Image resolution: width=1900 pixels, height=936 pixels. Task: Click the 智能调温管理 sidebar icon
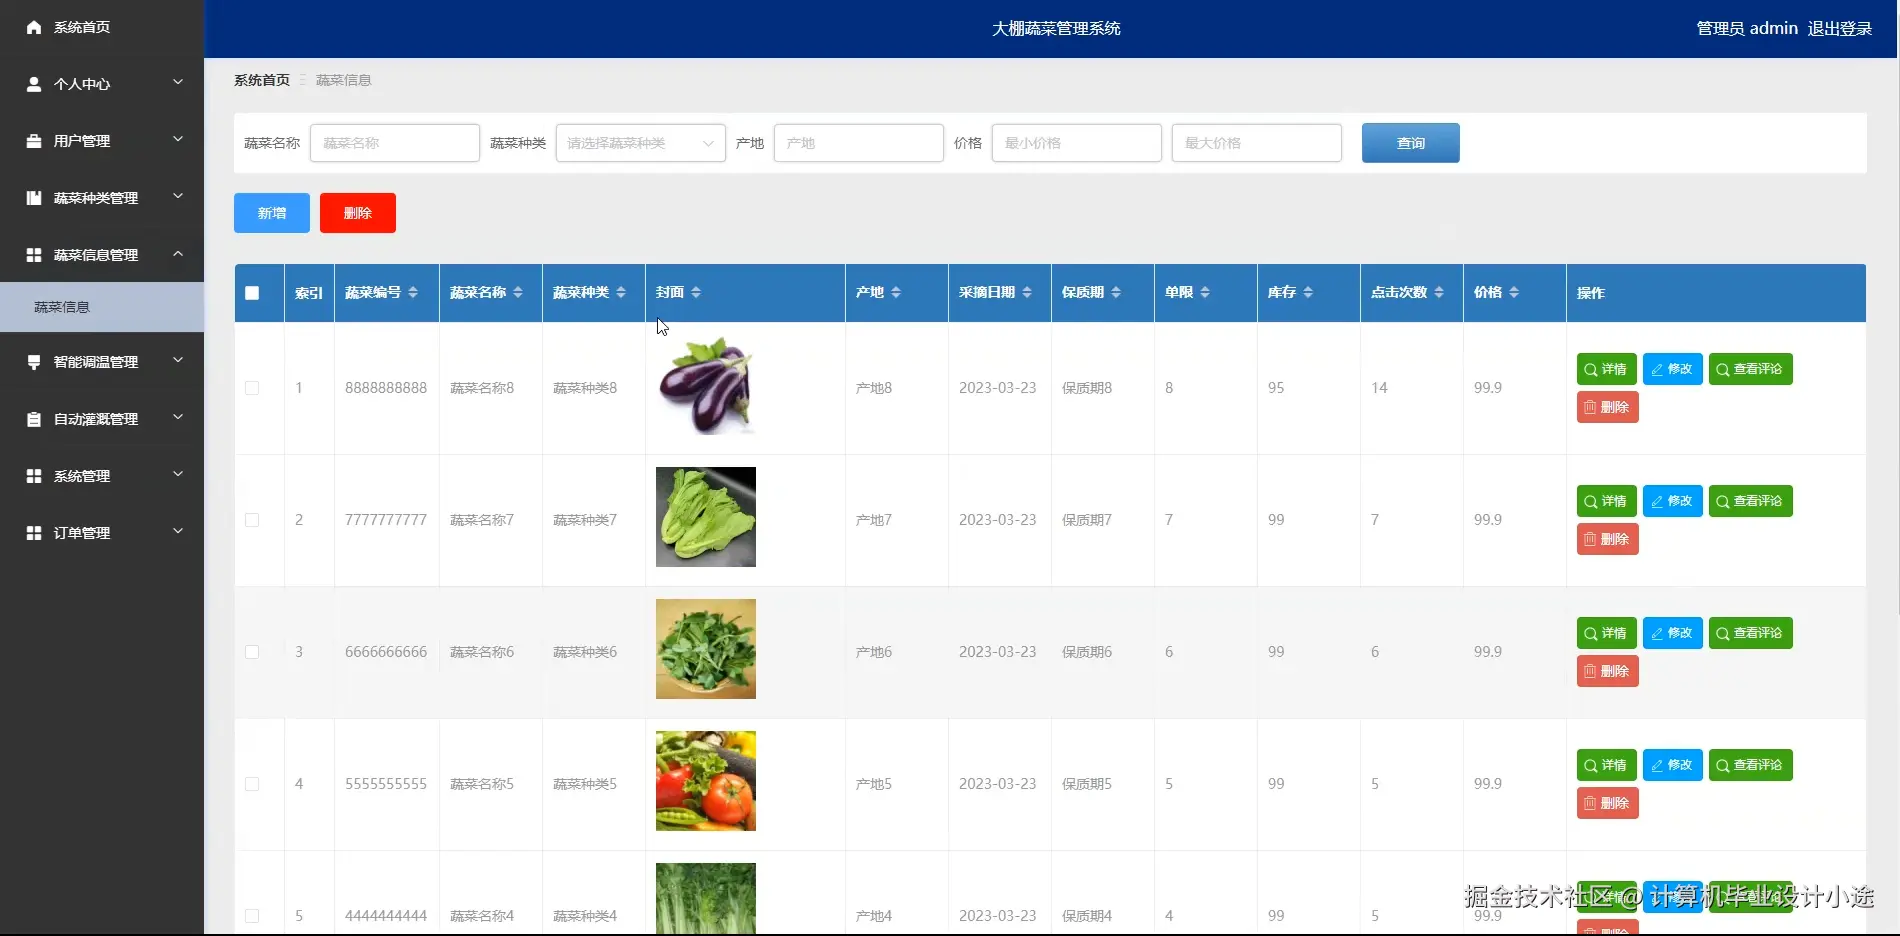[33, 361]
